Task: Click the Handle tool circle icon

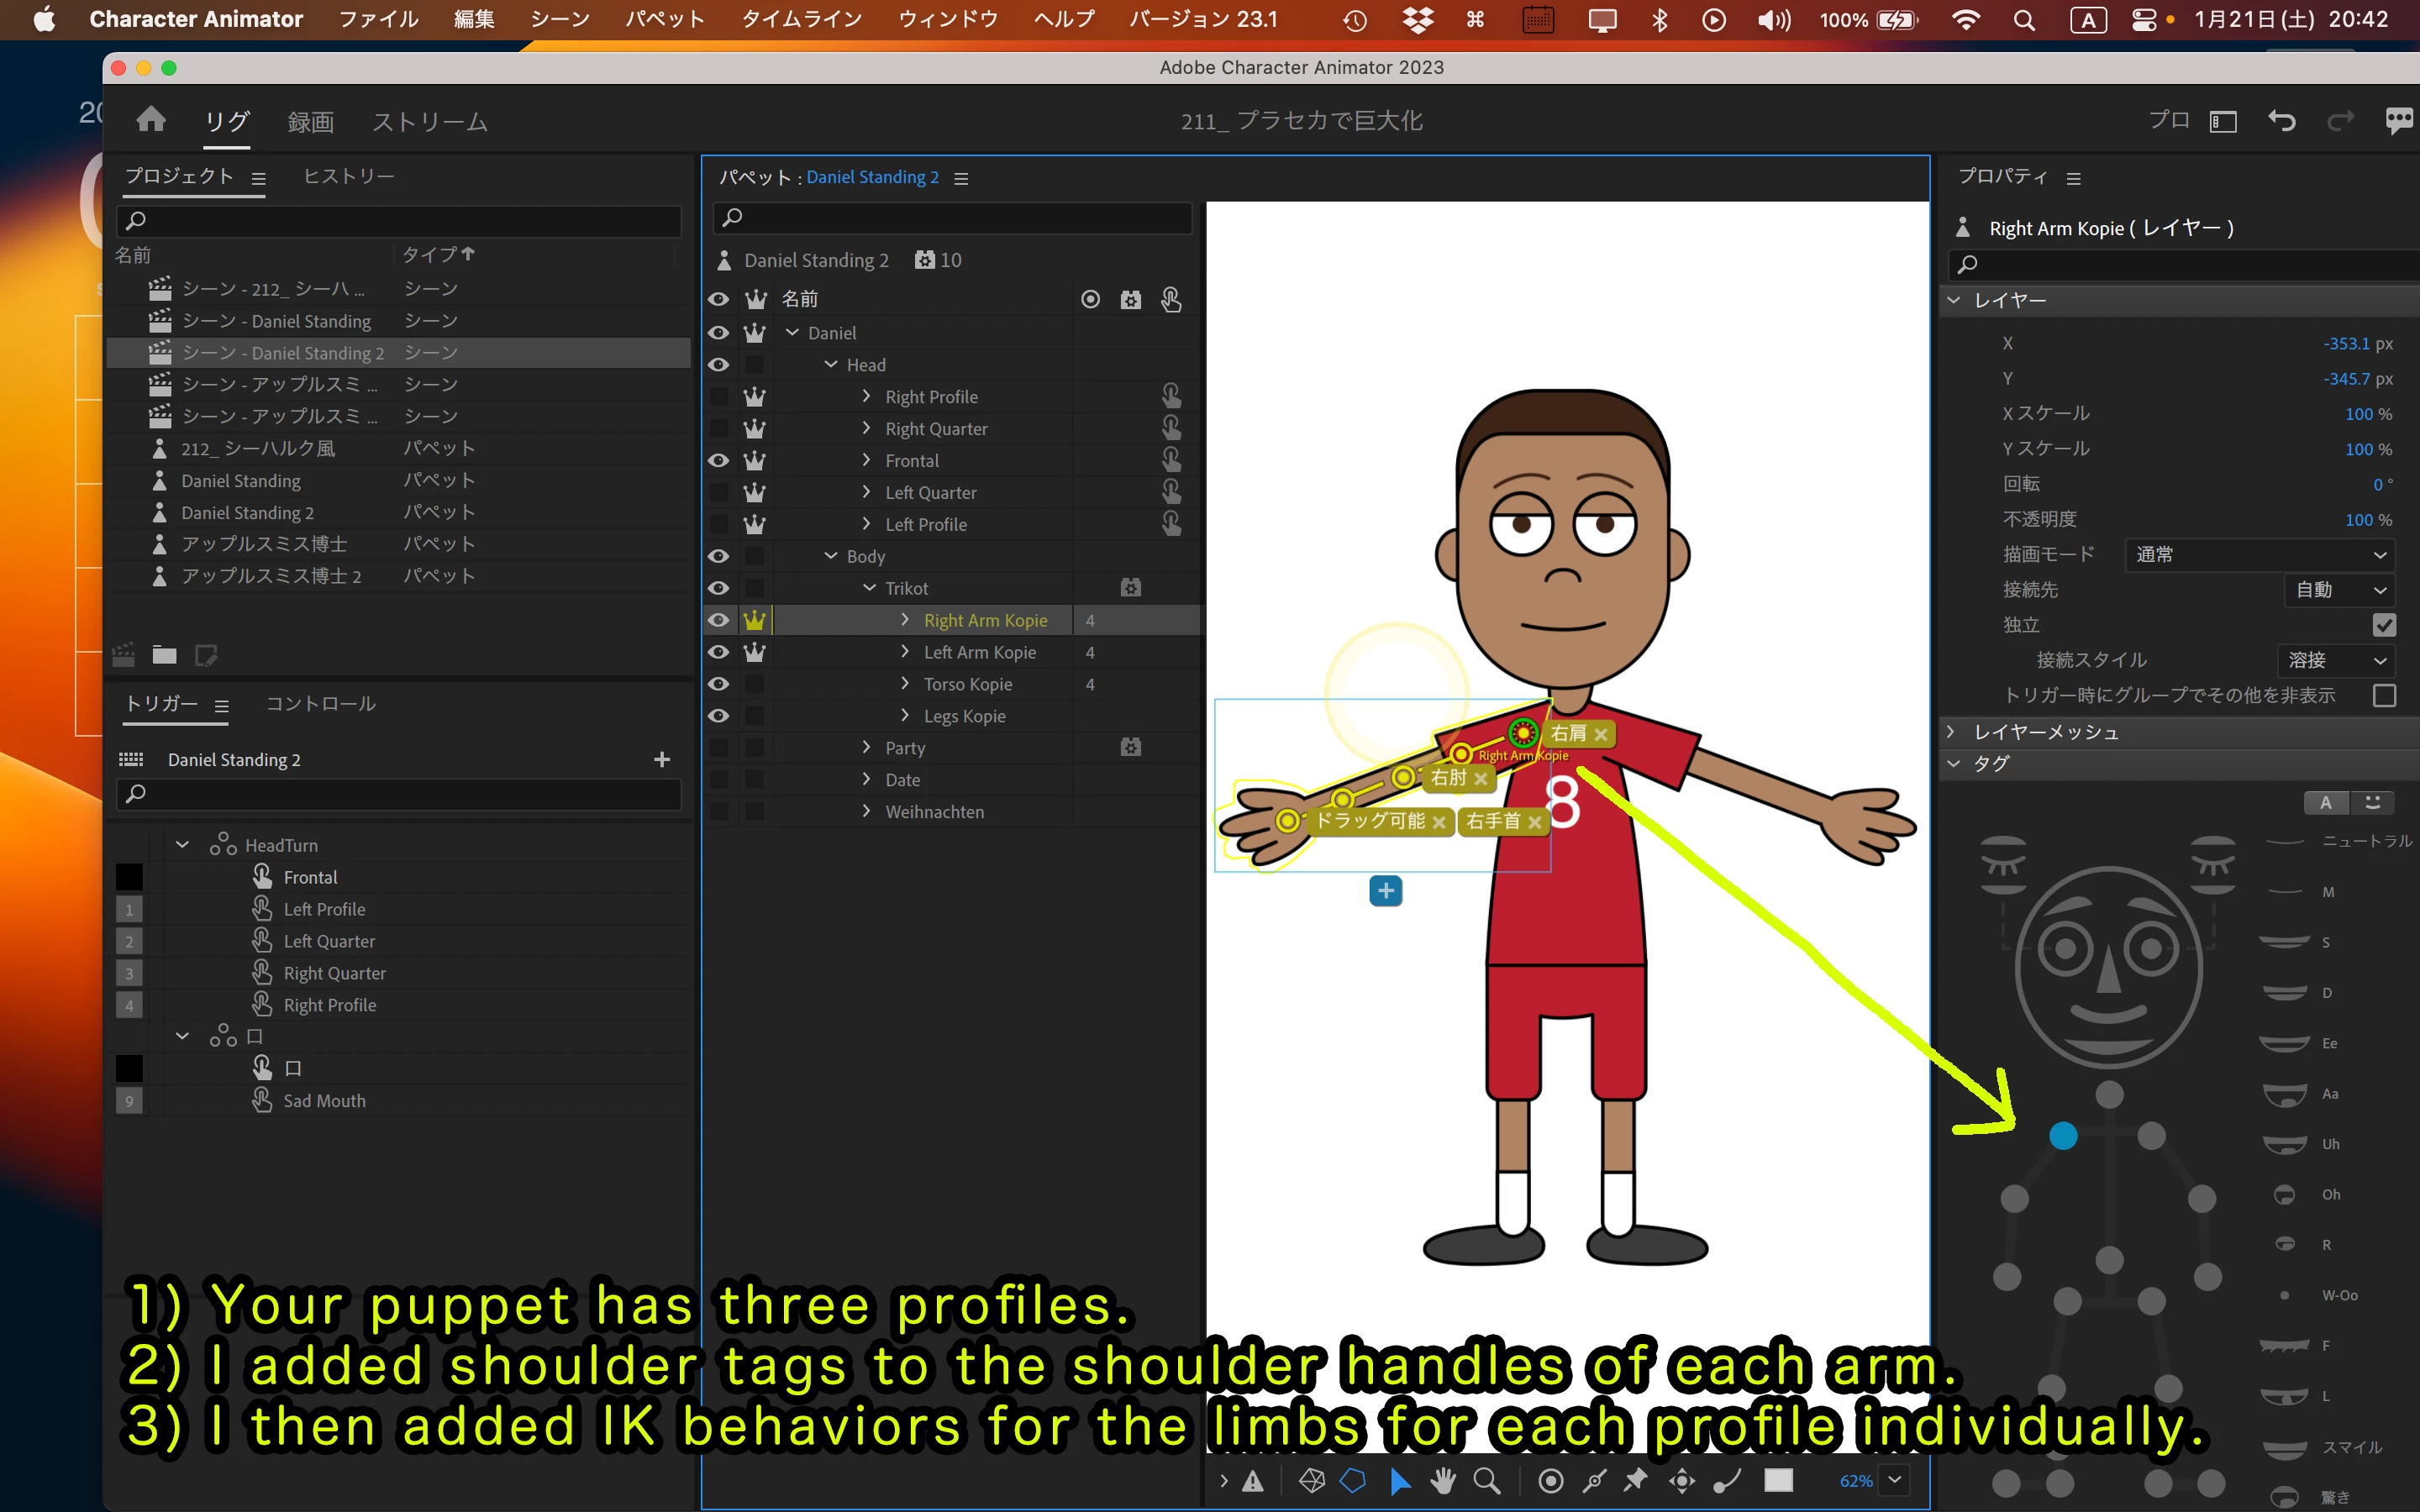Action: click(x=1551, y=1481)
